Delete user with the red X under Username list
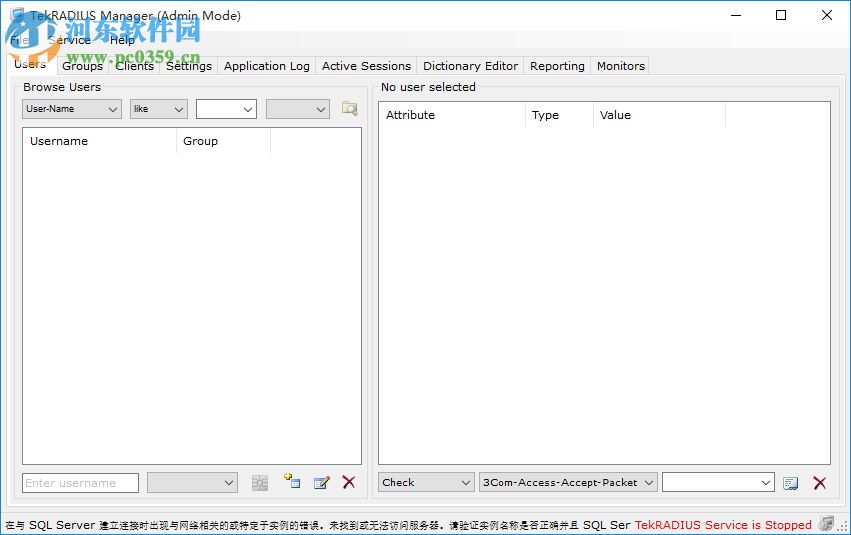 [349, 482]
